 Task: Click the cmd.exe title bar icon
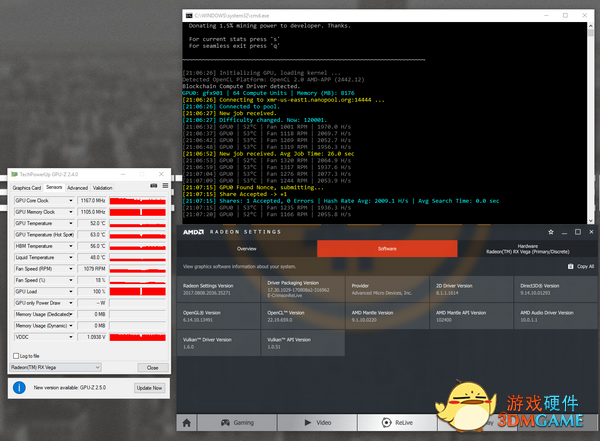coord(189,16)
